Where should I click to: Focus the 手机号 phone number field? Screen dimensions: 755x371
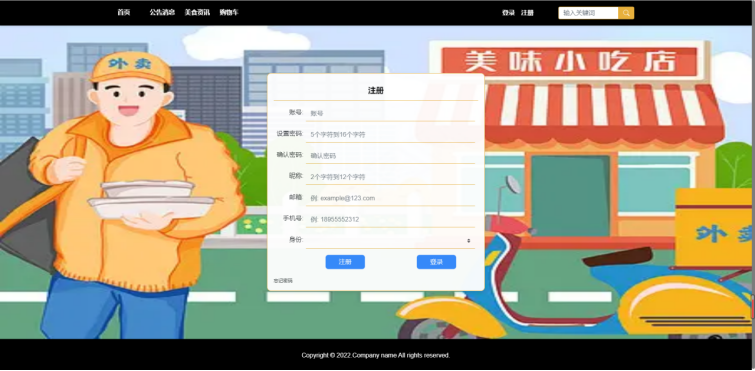coord(390,219)
